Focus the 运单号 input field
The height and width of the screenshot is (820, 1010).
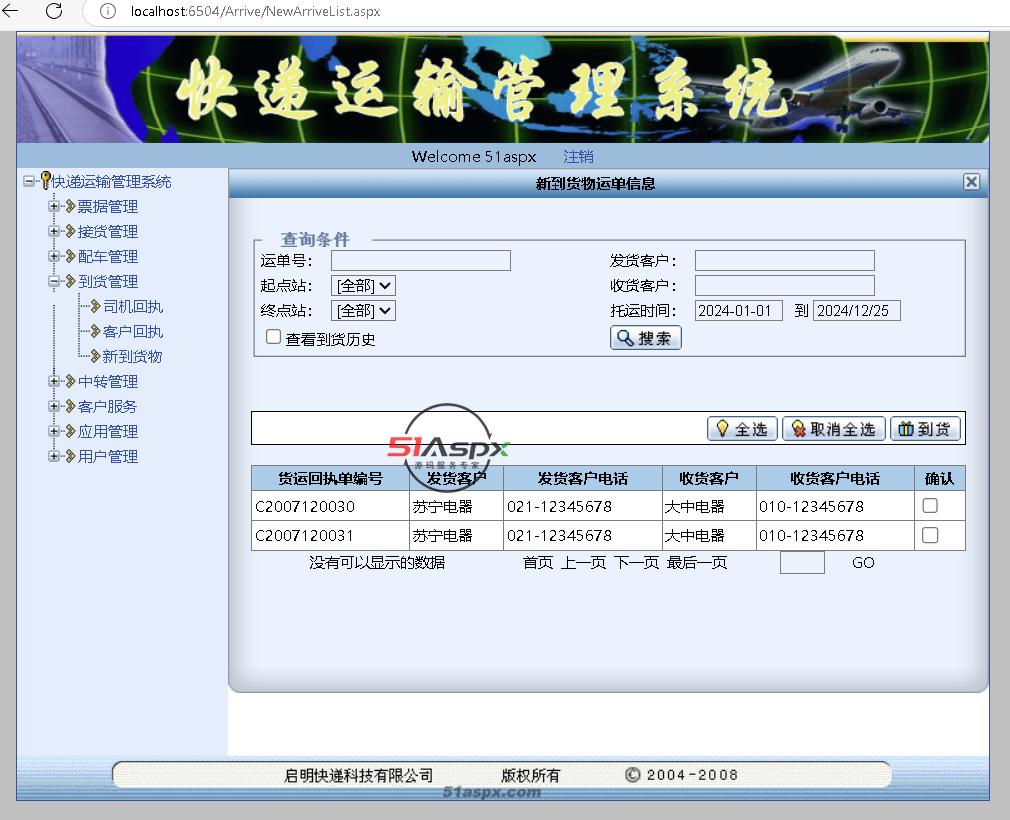click(x=421, y=260)
